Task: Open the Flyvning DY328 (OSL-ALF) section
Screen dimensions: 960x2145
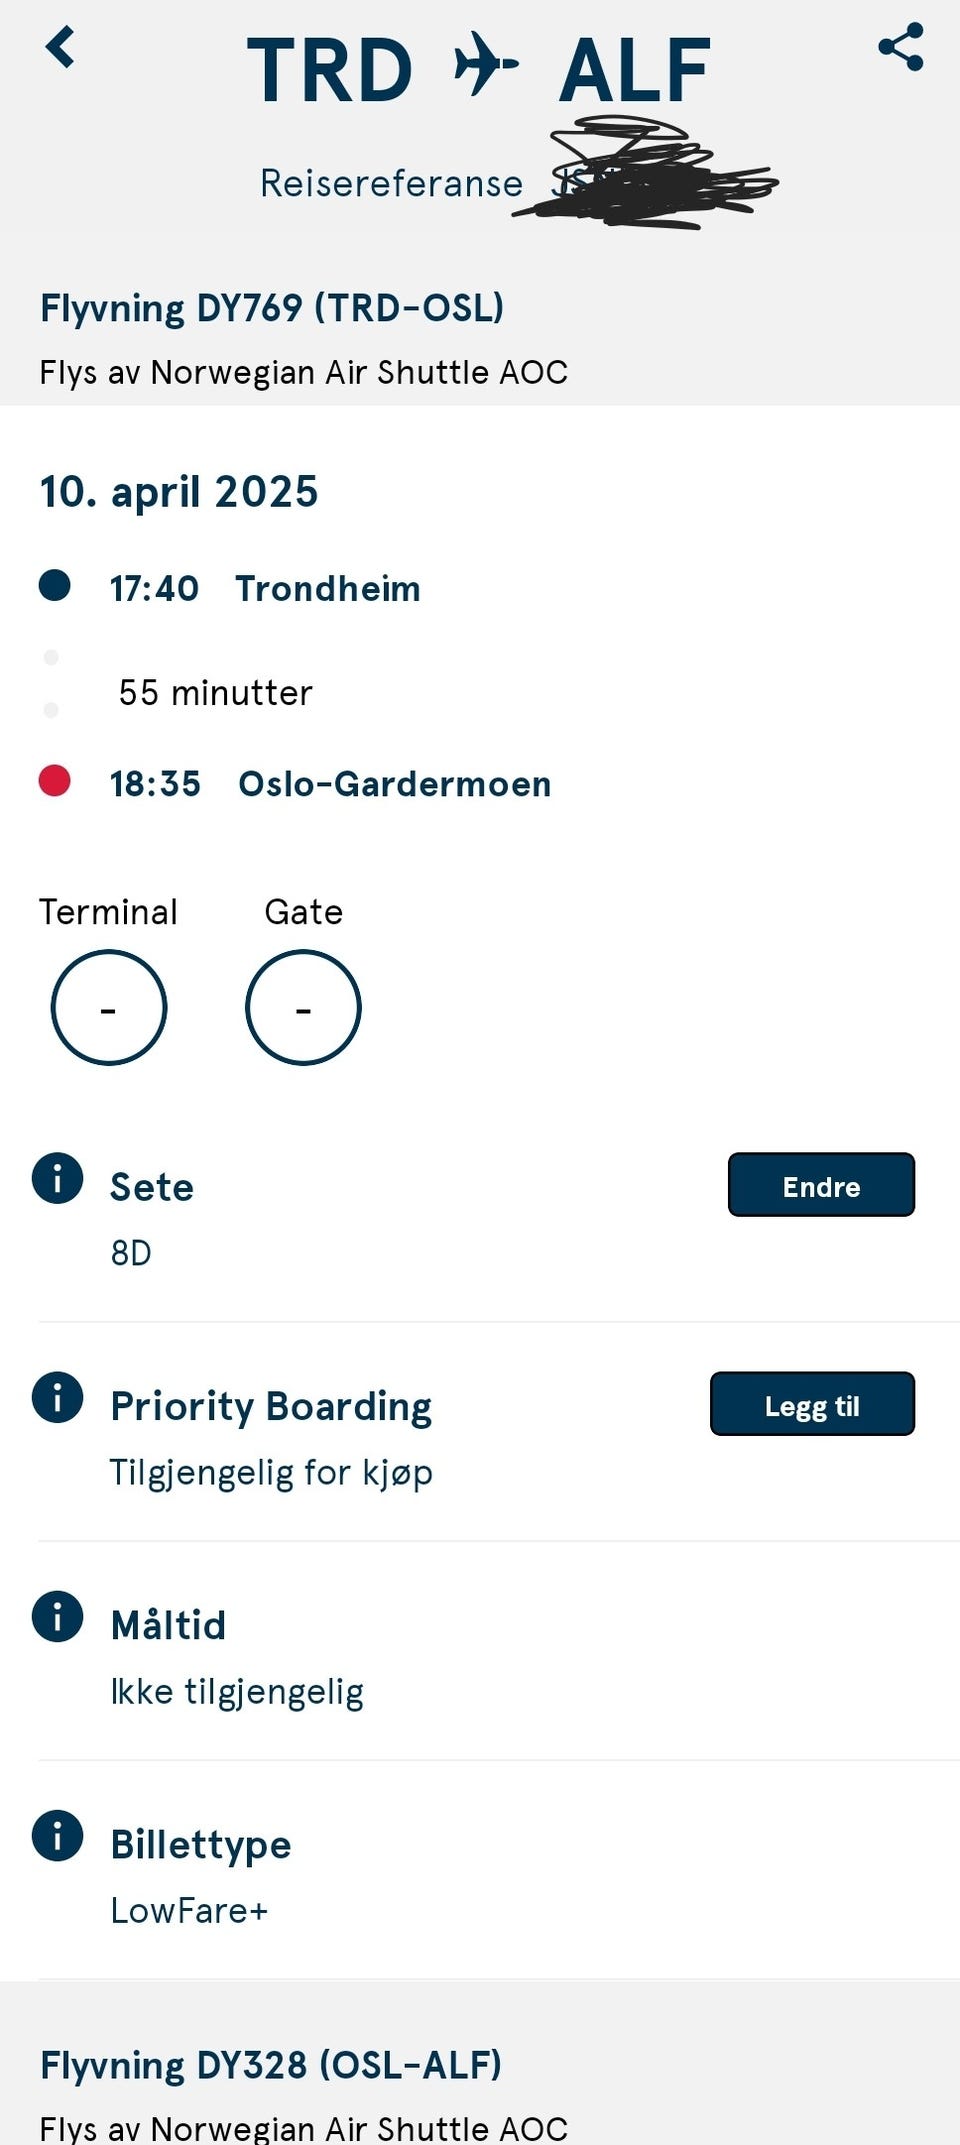Action: pyautogui.click(x=270, y=2065)
